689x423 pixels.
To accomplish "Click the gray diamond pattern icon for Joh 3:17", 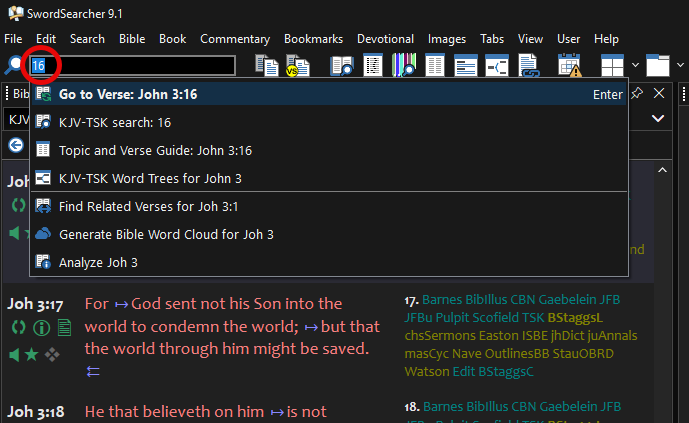I will coord(52,354).
